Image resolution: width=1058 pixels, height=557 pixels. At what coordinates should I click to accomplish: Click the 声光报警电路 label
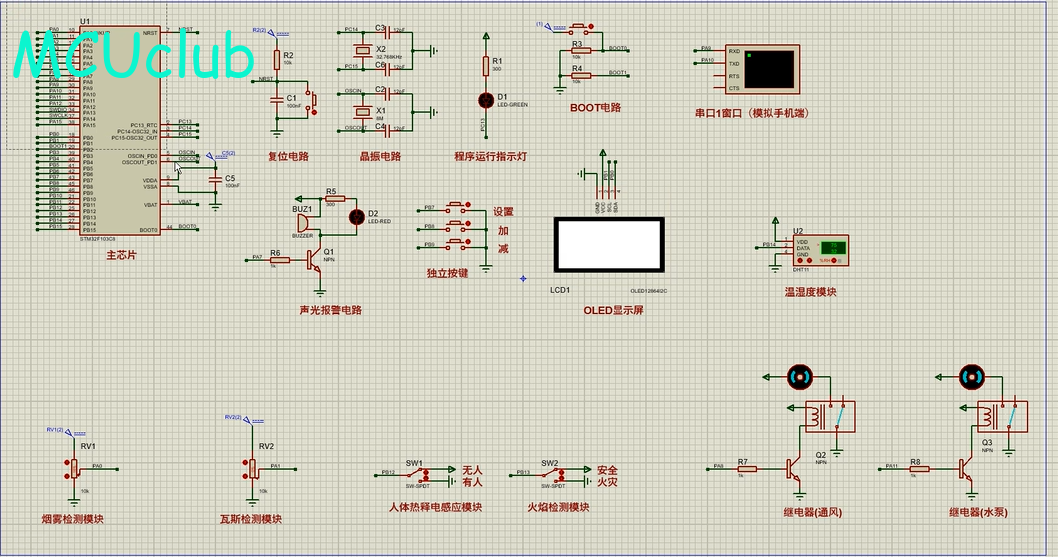331,310
